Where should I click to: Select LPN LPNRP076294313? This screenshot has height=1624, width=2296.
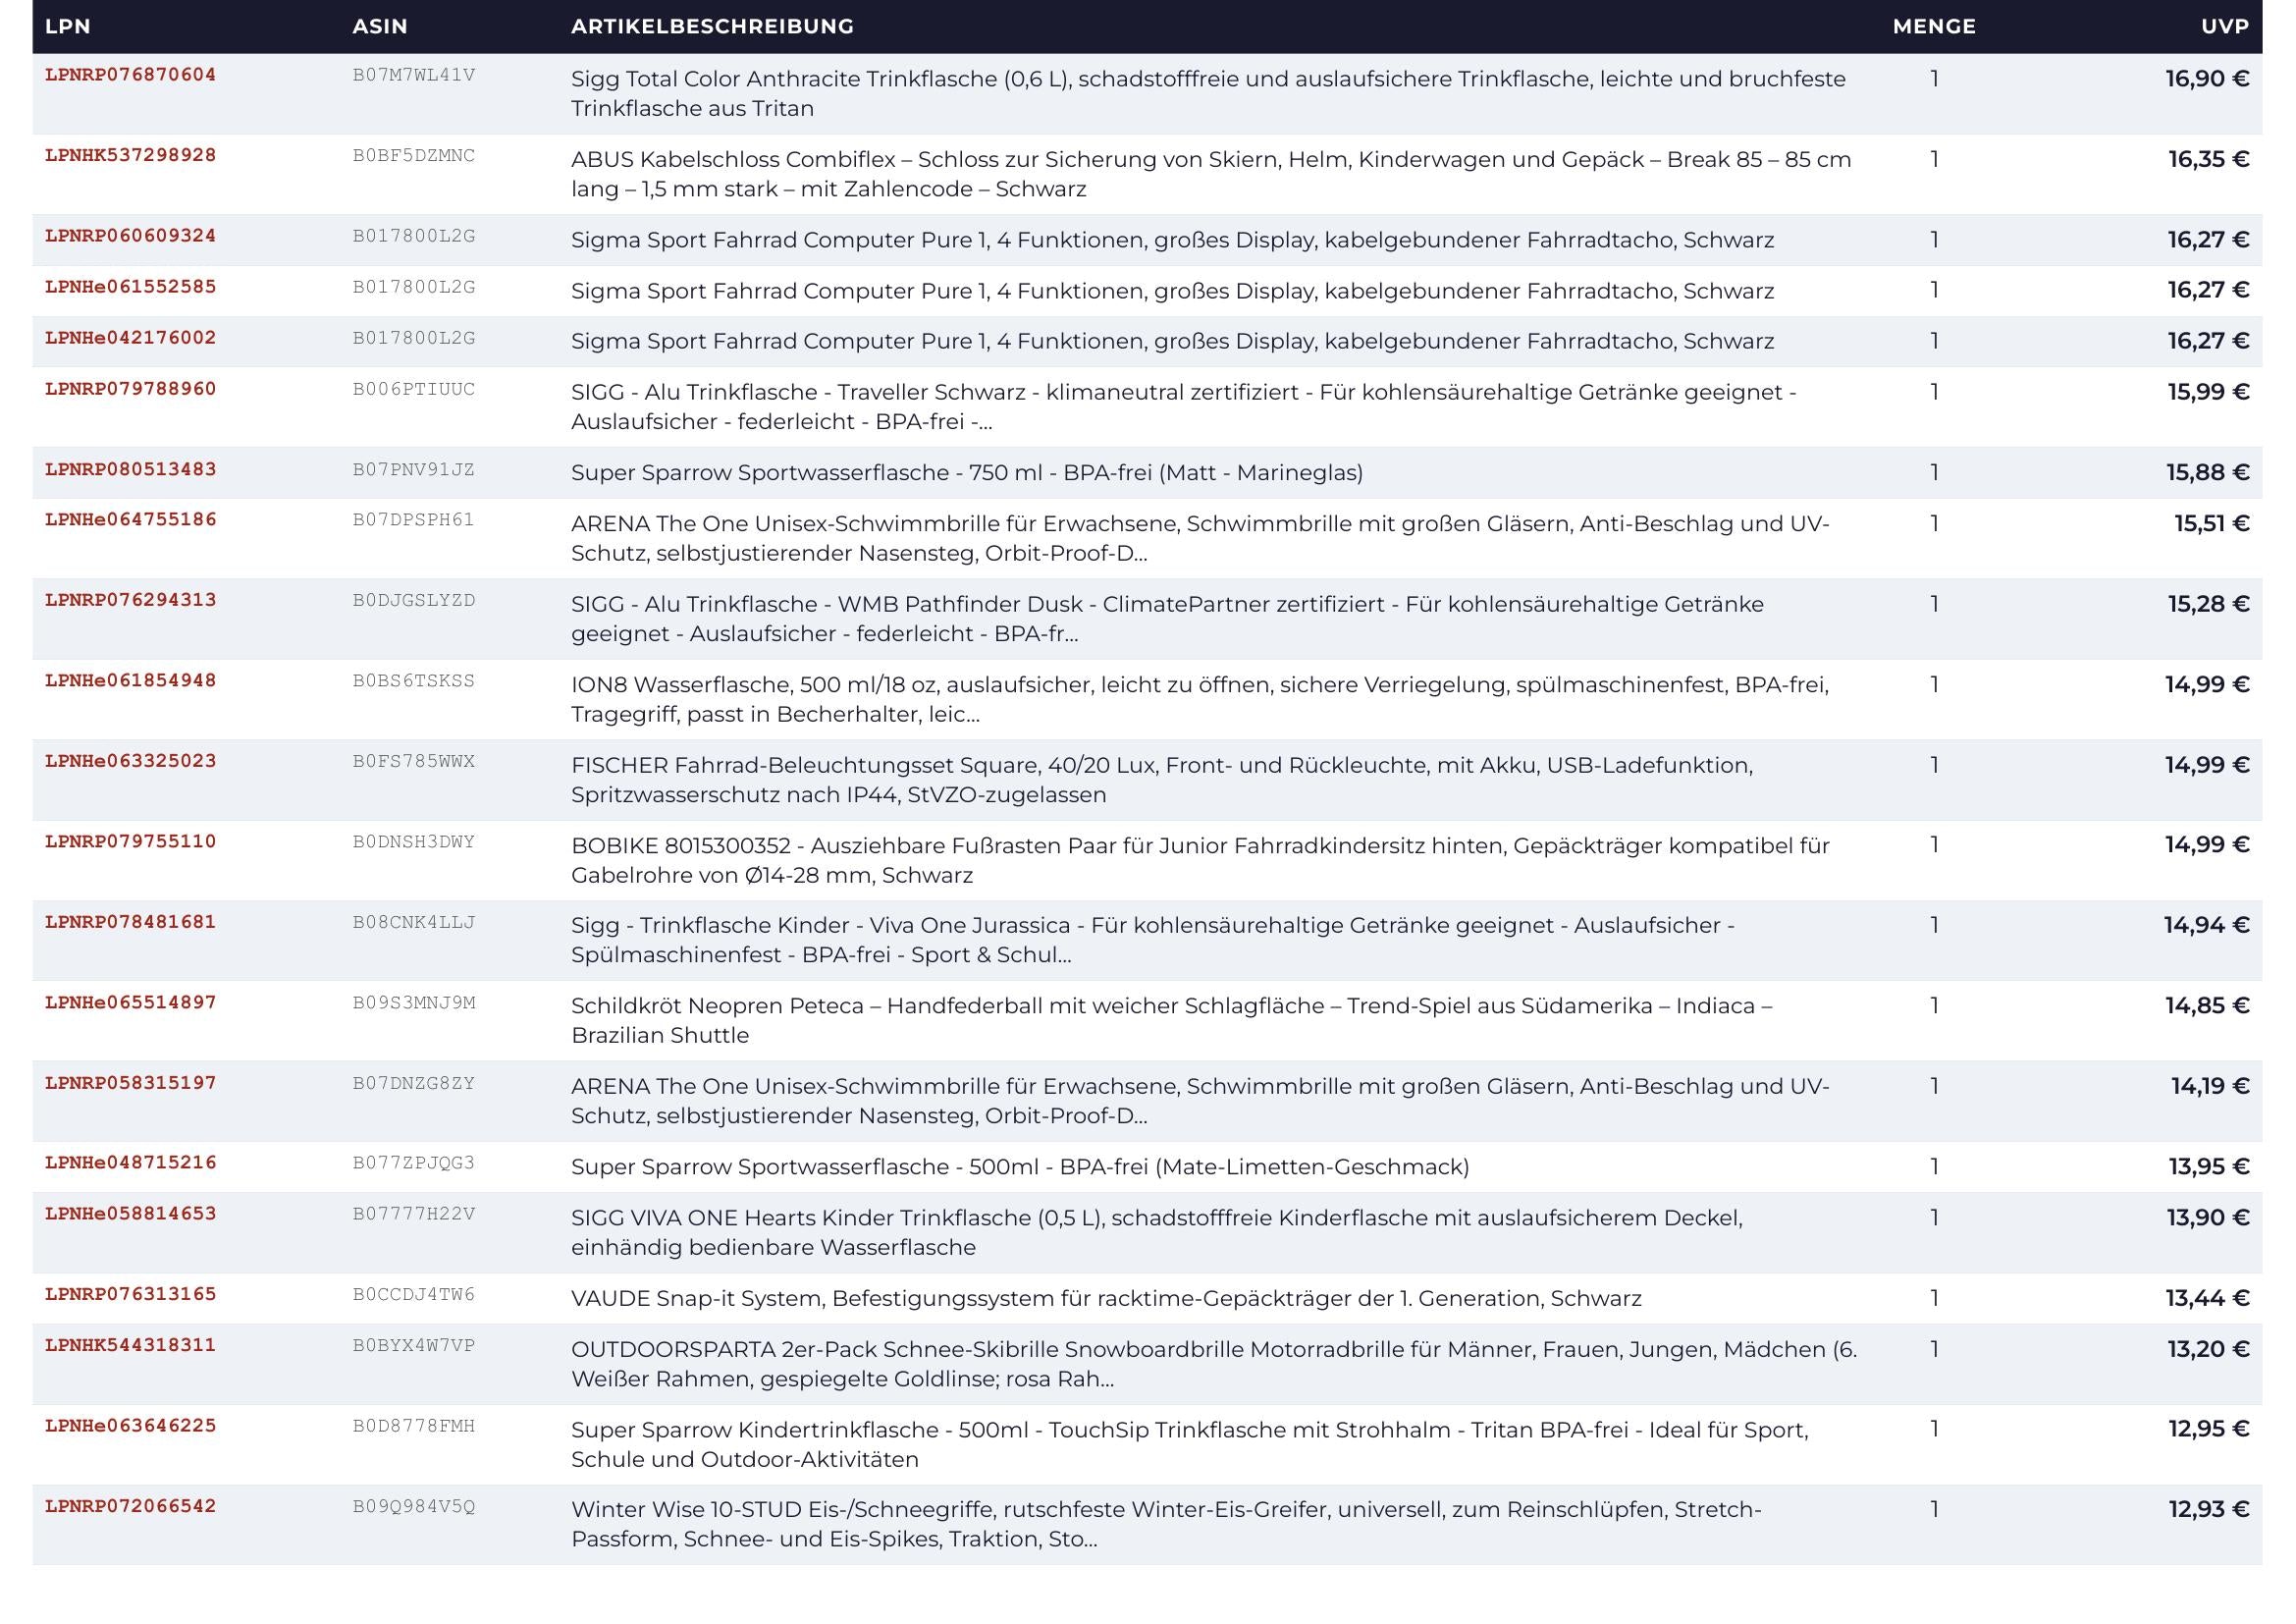(130, 600)
